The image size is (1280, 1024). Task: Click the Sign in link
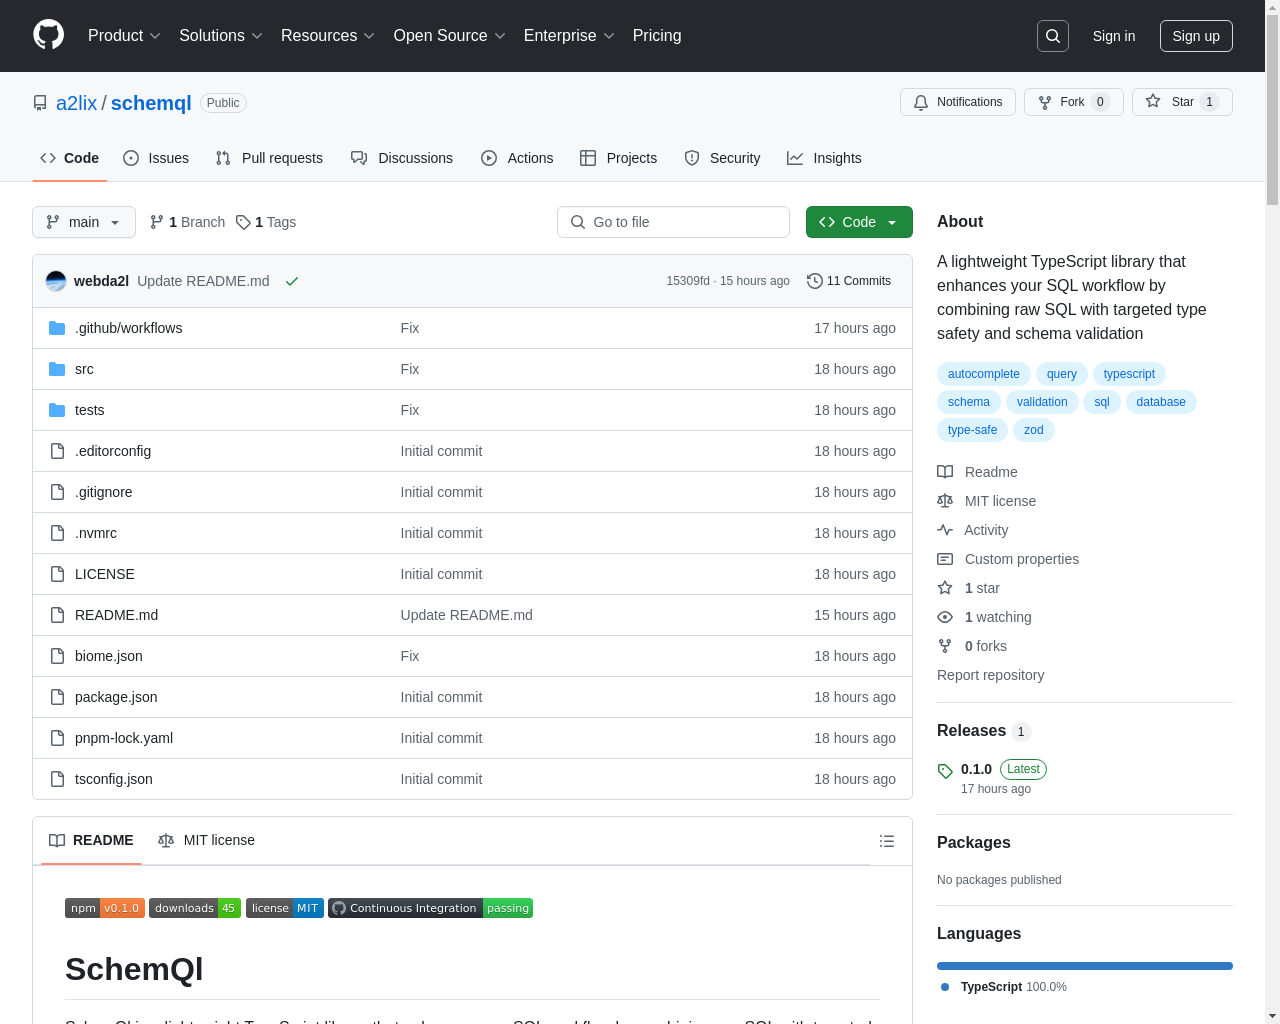[x=1114, y=36]
